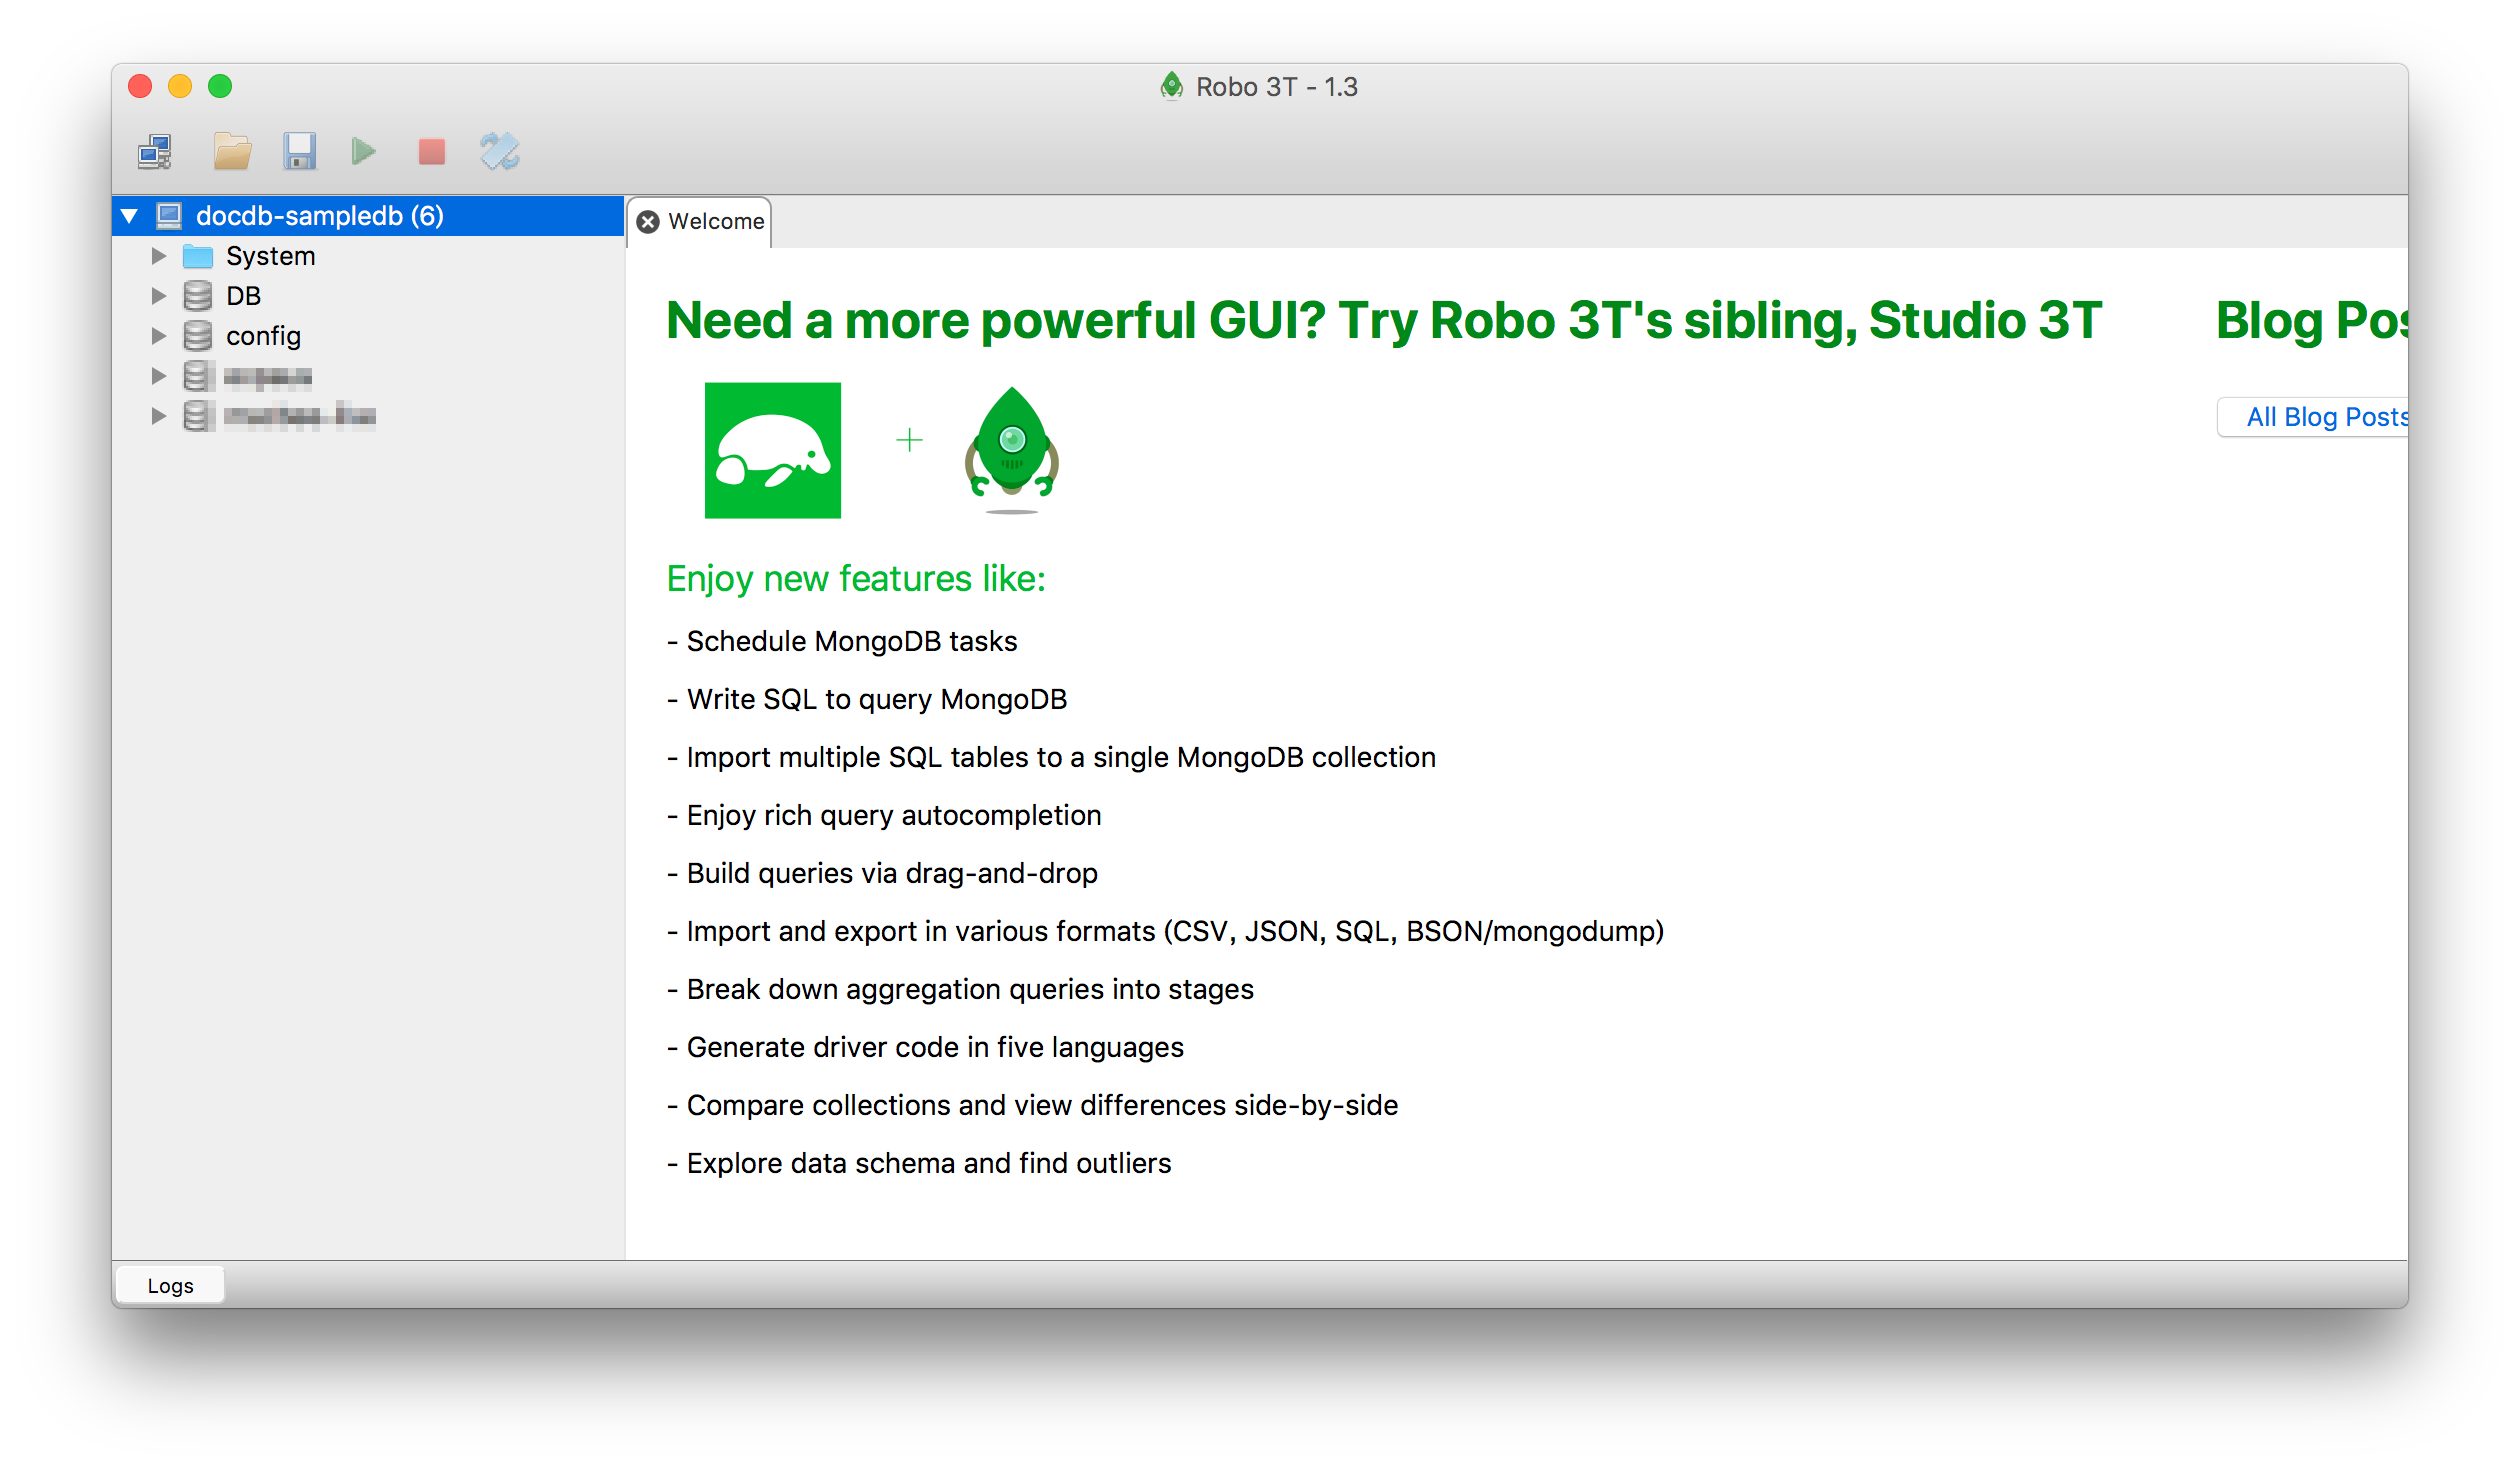Select the DB database icon

pyautogui.click(x=198, y=296)
